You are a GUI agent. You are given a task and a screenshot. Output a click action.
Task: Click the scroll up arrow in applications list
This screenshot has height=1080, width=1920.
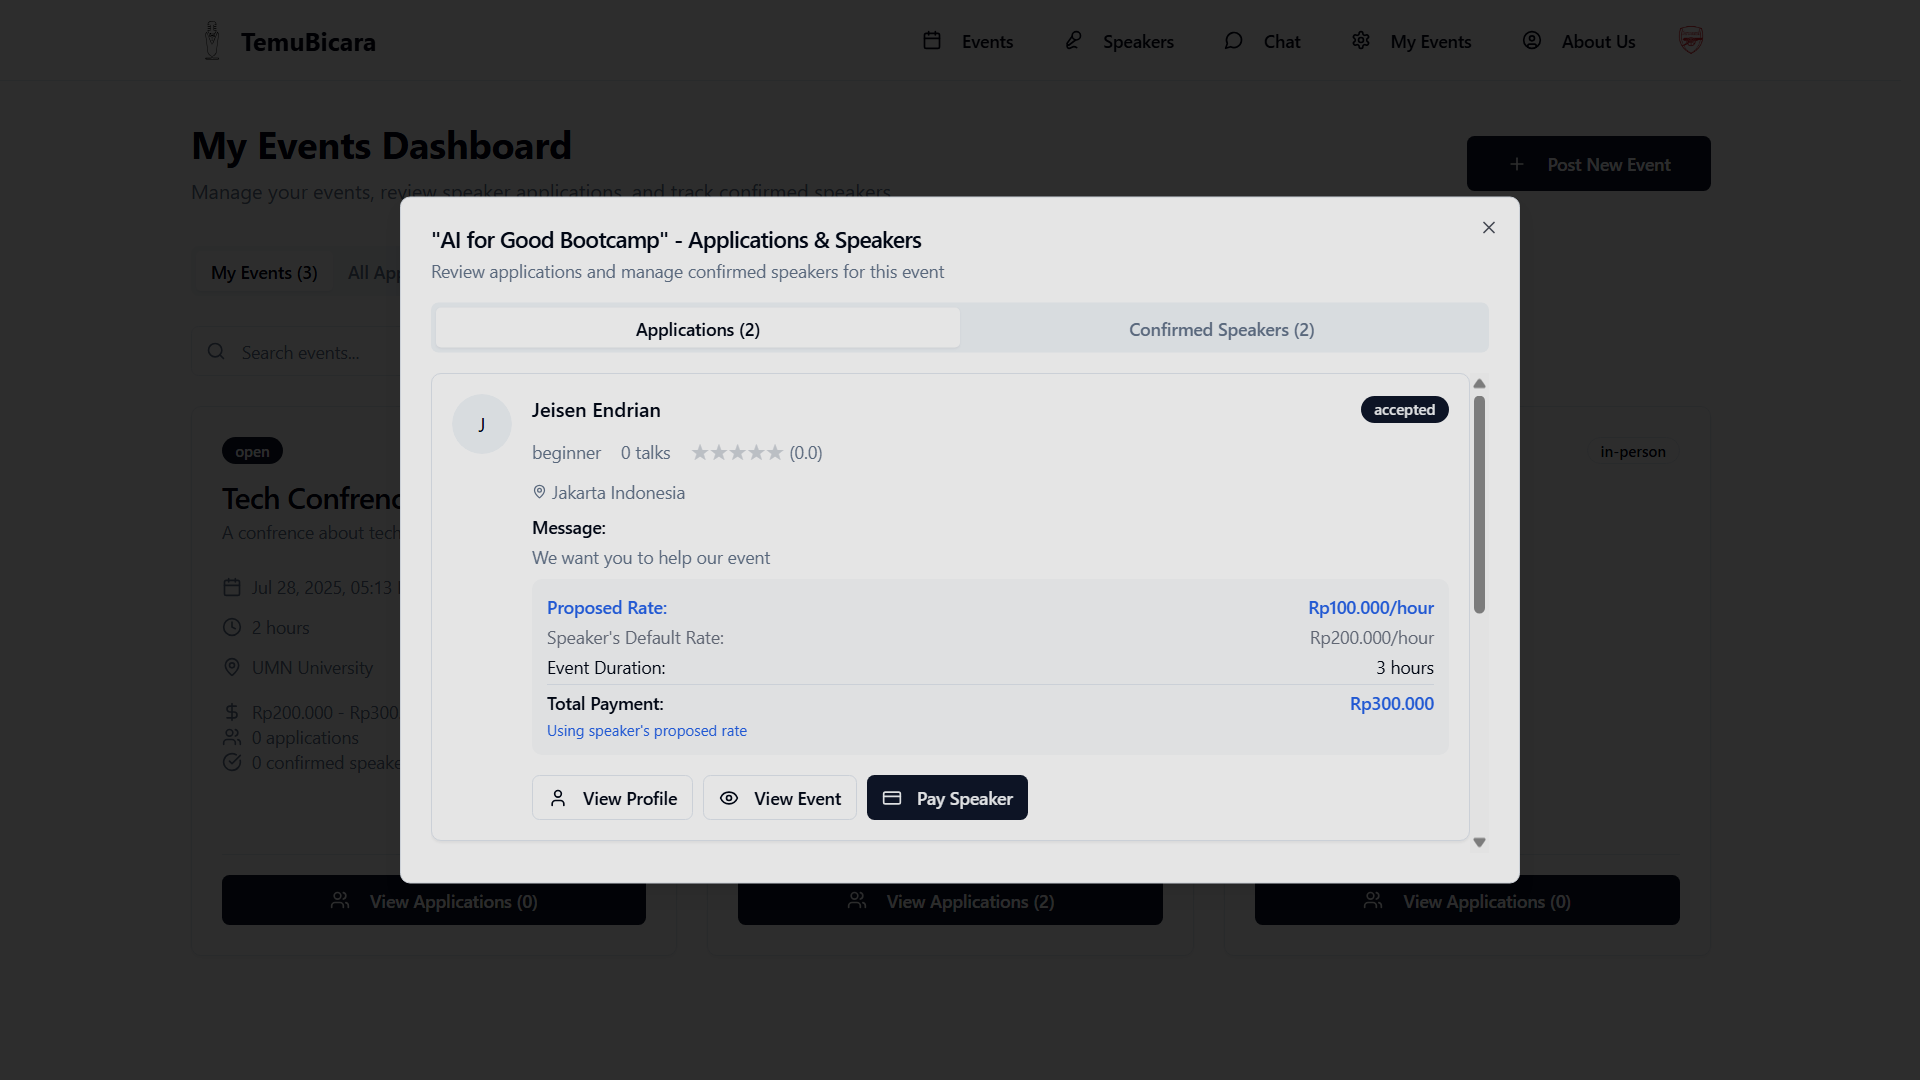[1479, 384]
